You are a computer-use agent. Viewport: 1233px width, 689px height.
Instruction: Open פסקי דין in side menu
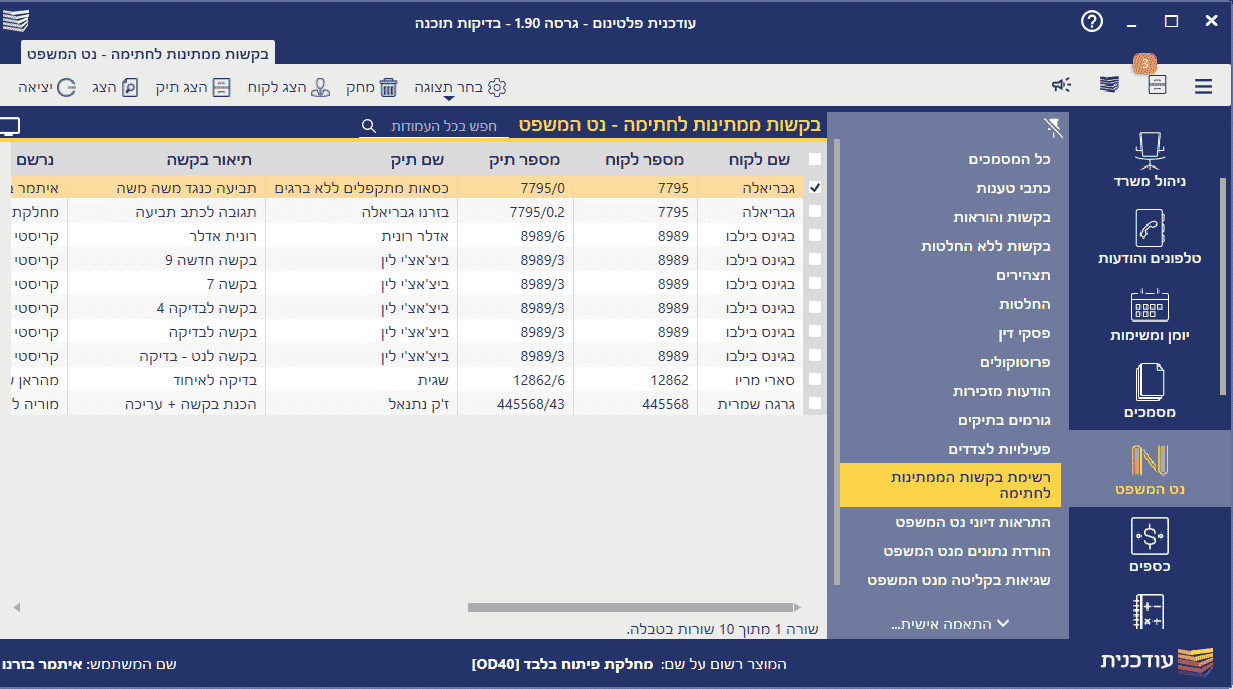click(1026, 333)
